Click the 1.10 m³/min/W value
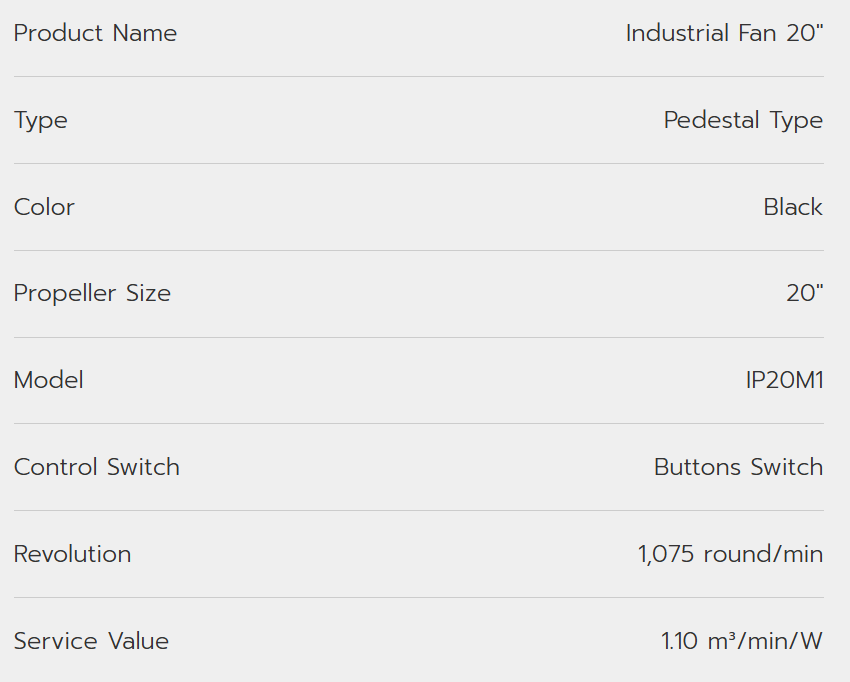The height and width of the screenshot is (682, 850). click(x=742, y=641)
